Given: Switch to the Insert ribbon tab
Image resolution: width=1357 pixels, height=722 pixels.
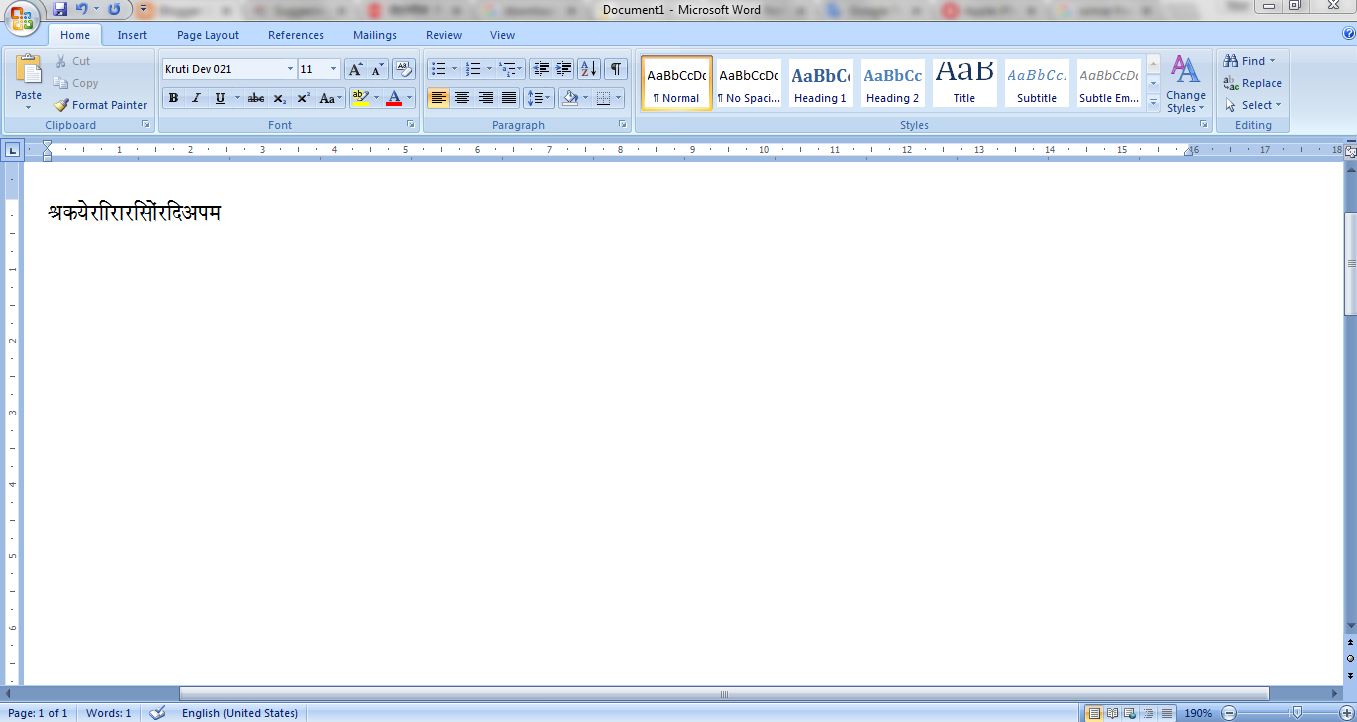Looking at the screenshot, I should pyautogui.click(x=132, y=34).
